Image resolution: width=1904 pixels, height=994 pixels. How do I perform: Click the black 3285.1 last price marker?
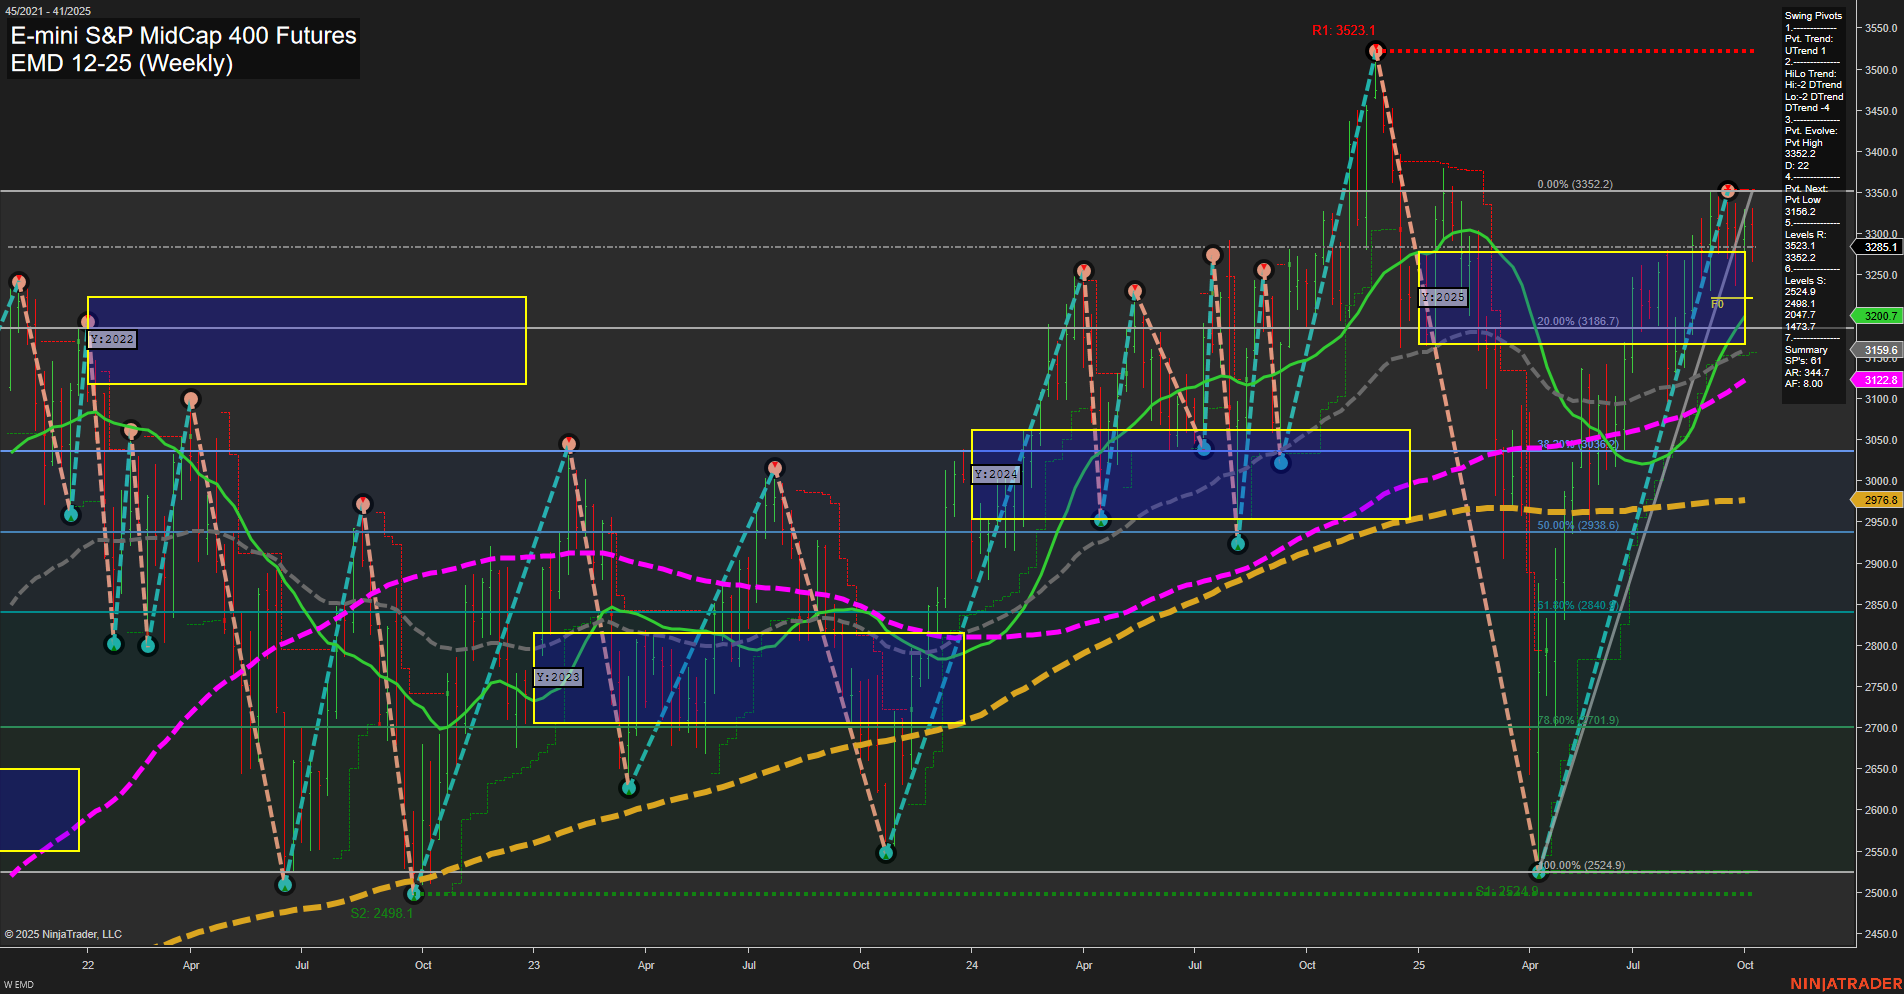[1878, 247]
